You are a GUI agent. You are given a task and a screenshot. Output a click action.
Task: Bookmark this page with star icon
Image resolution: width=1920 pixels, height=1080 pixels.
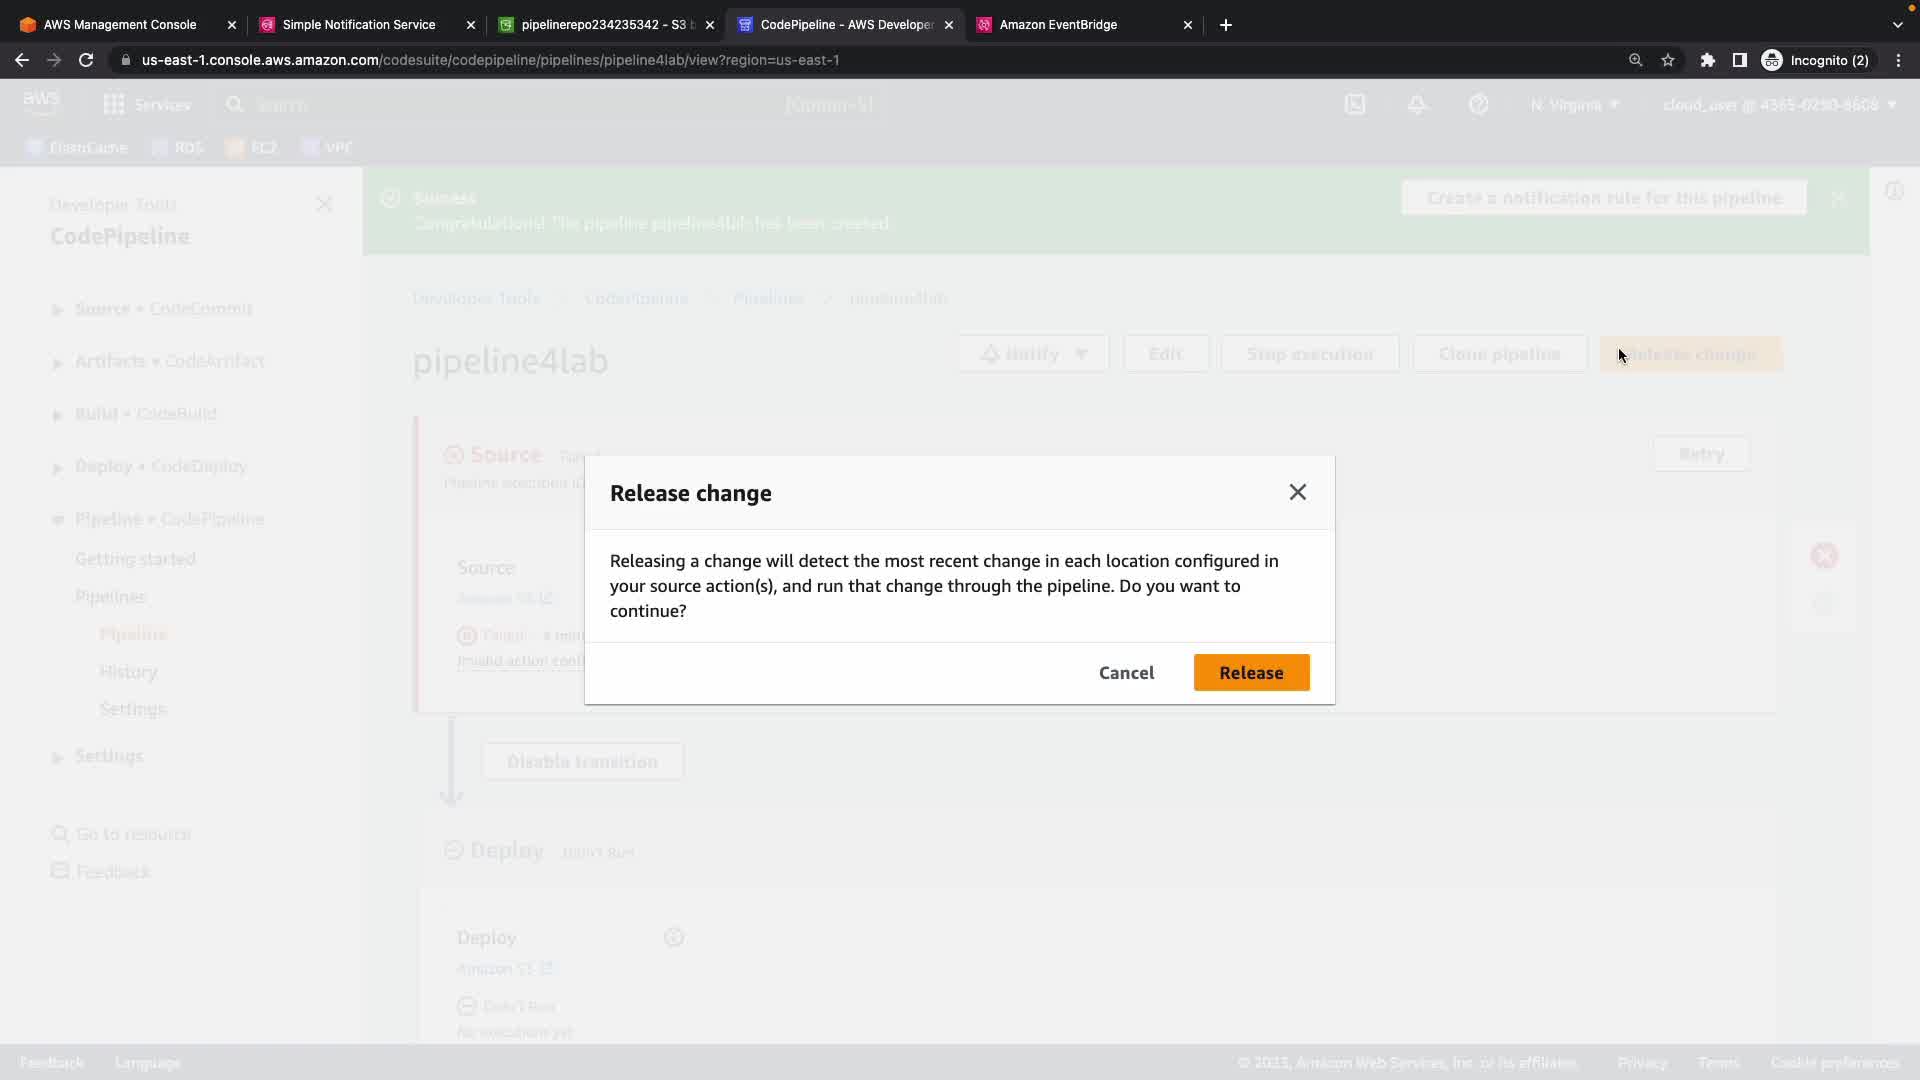coord(1668,60)
